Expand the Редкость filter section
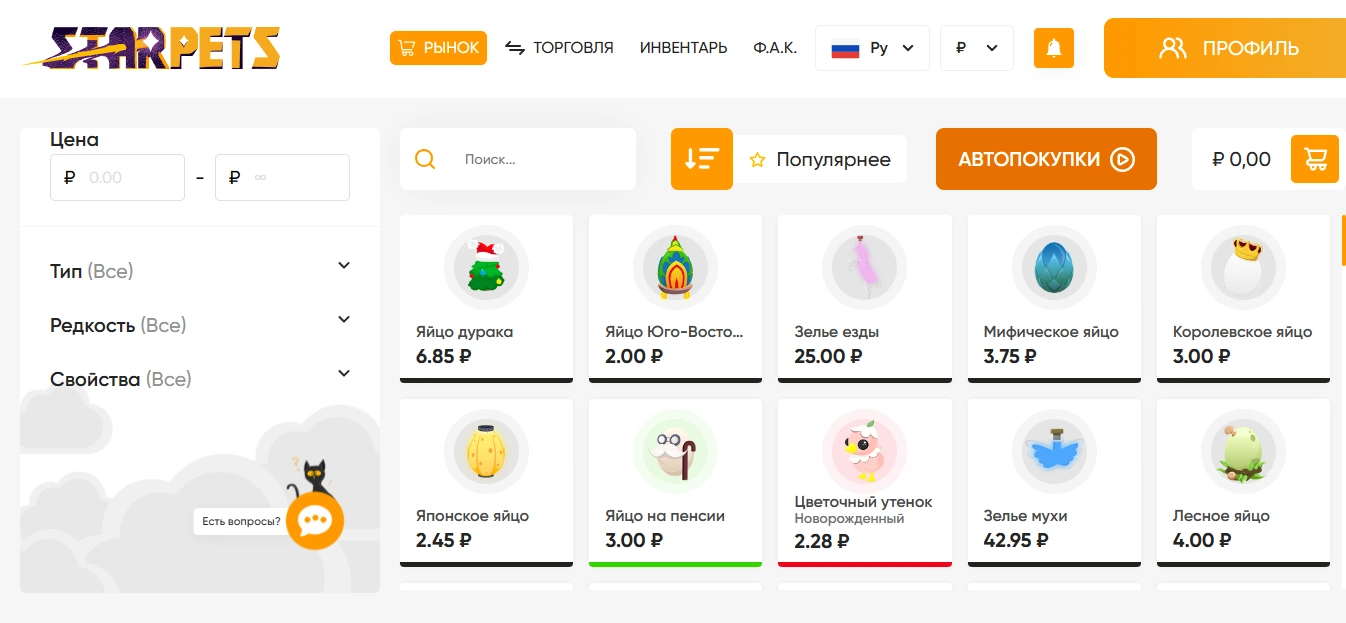The image size is (1346, 623). pyautogui.click(x=200, y=324)
